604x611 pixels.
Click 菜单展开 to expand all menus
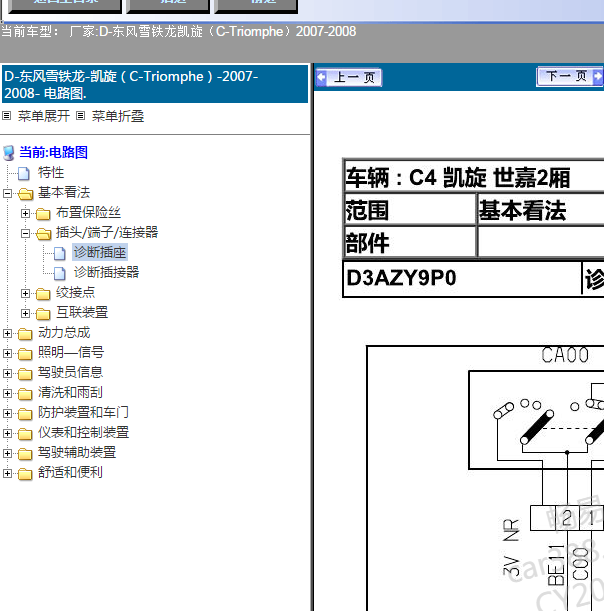click(44, 116)
